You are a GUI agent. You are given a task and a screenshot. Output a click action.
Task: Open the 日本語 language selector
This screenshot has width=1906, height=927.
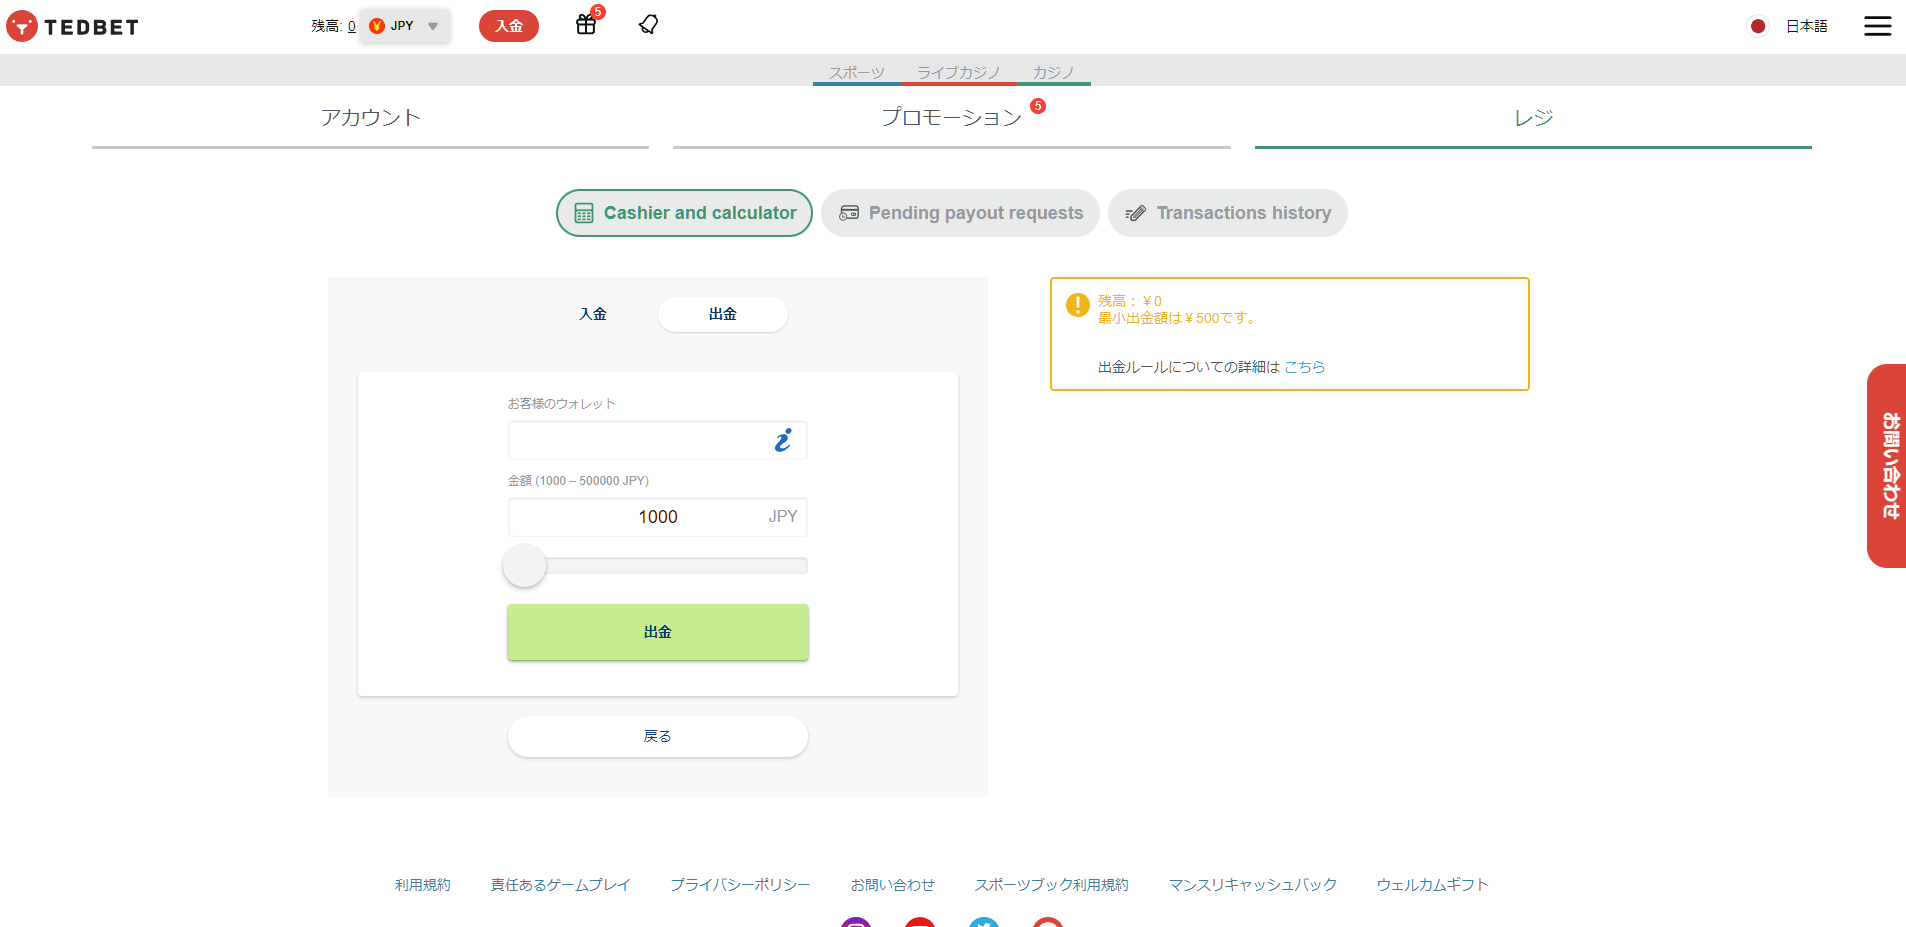(1806, 26)
